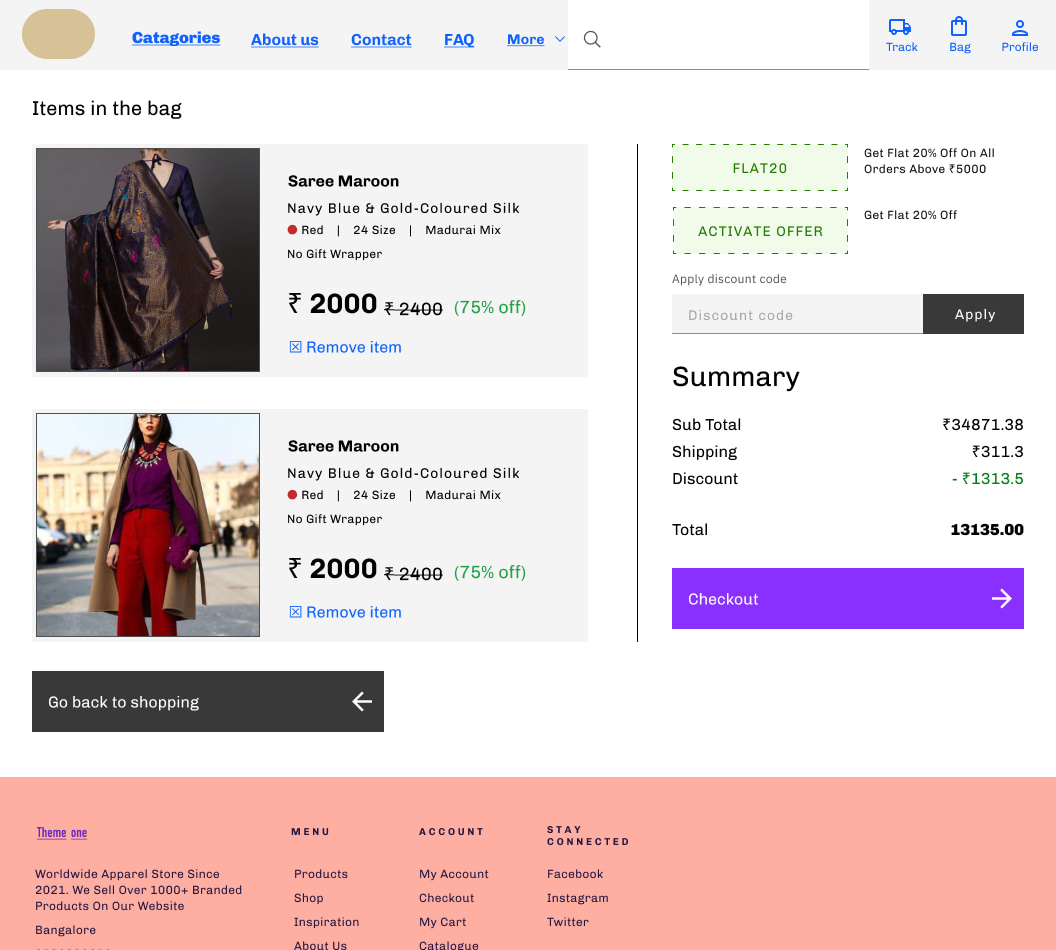The image size is (1056, 950).
Task: Open My Cart footer link
Action: pos(442,922)
